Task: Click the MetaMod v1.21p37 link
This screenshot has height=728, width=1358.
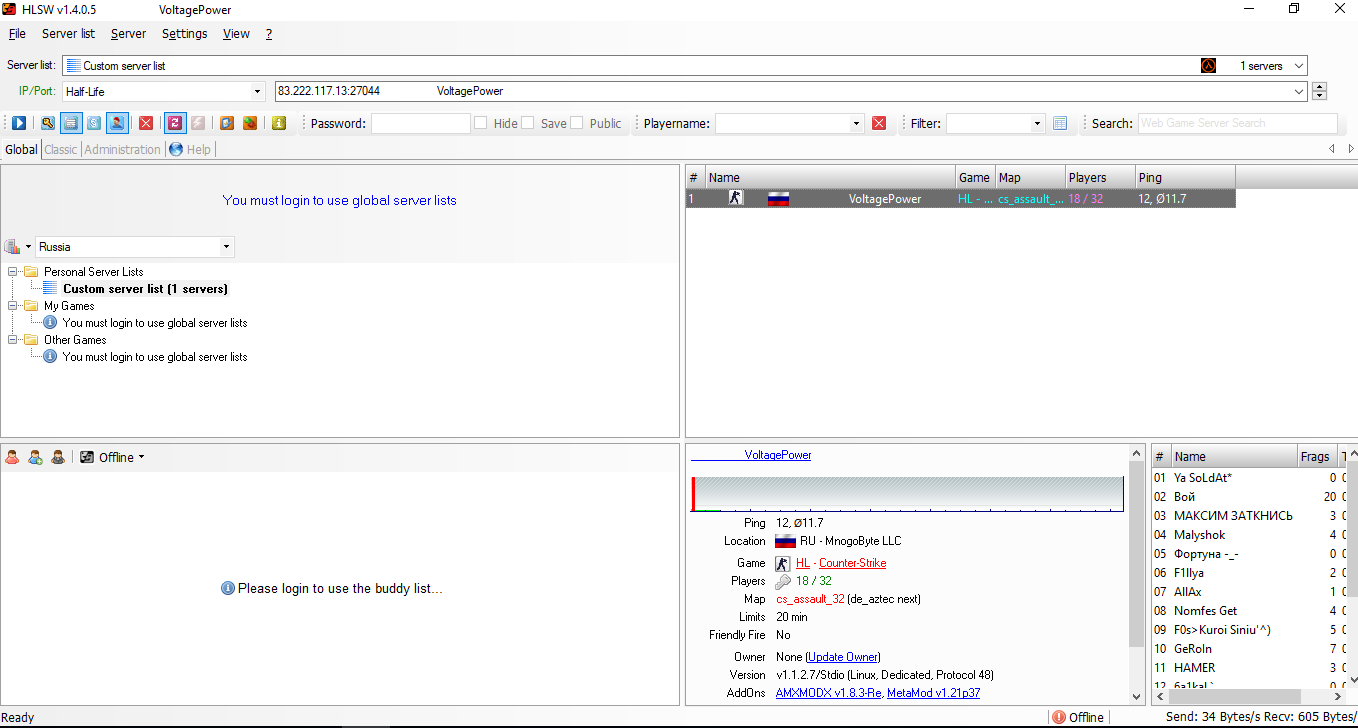Action: click(x=933, y=693)
